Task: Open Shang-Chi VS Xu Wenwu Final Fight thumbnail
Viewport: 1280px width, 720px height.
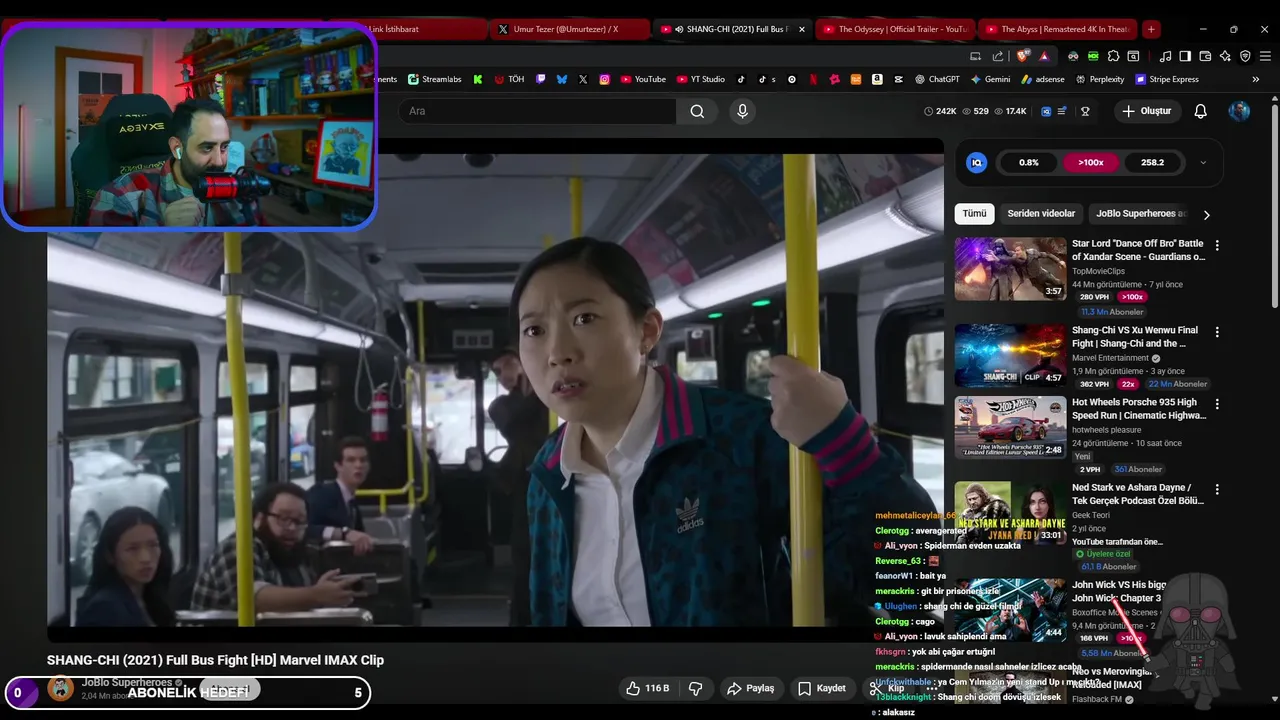Action: point(1010,355)
